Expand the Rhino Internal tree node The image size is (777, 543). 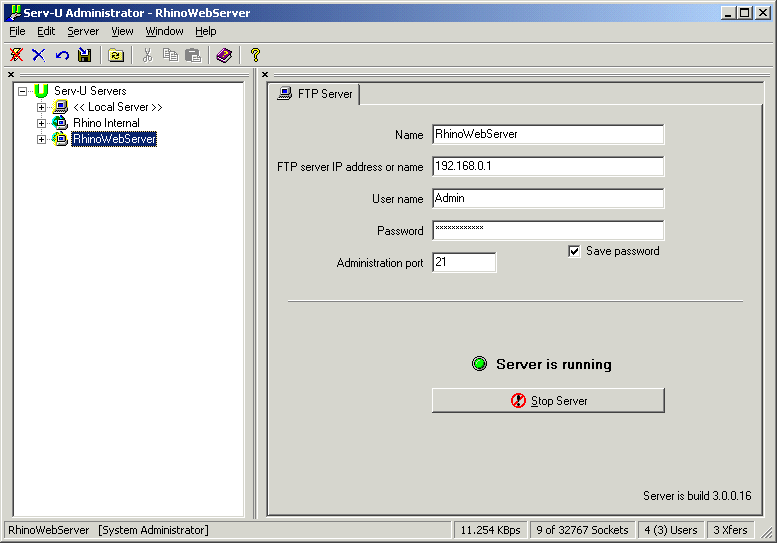point(41,123)
